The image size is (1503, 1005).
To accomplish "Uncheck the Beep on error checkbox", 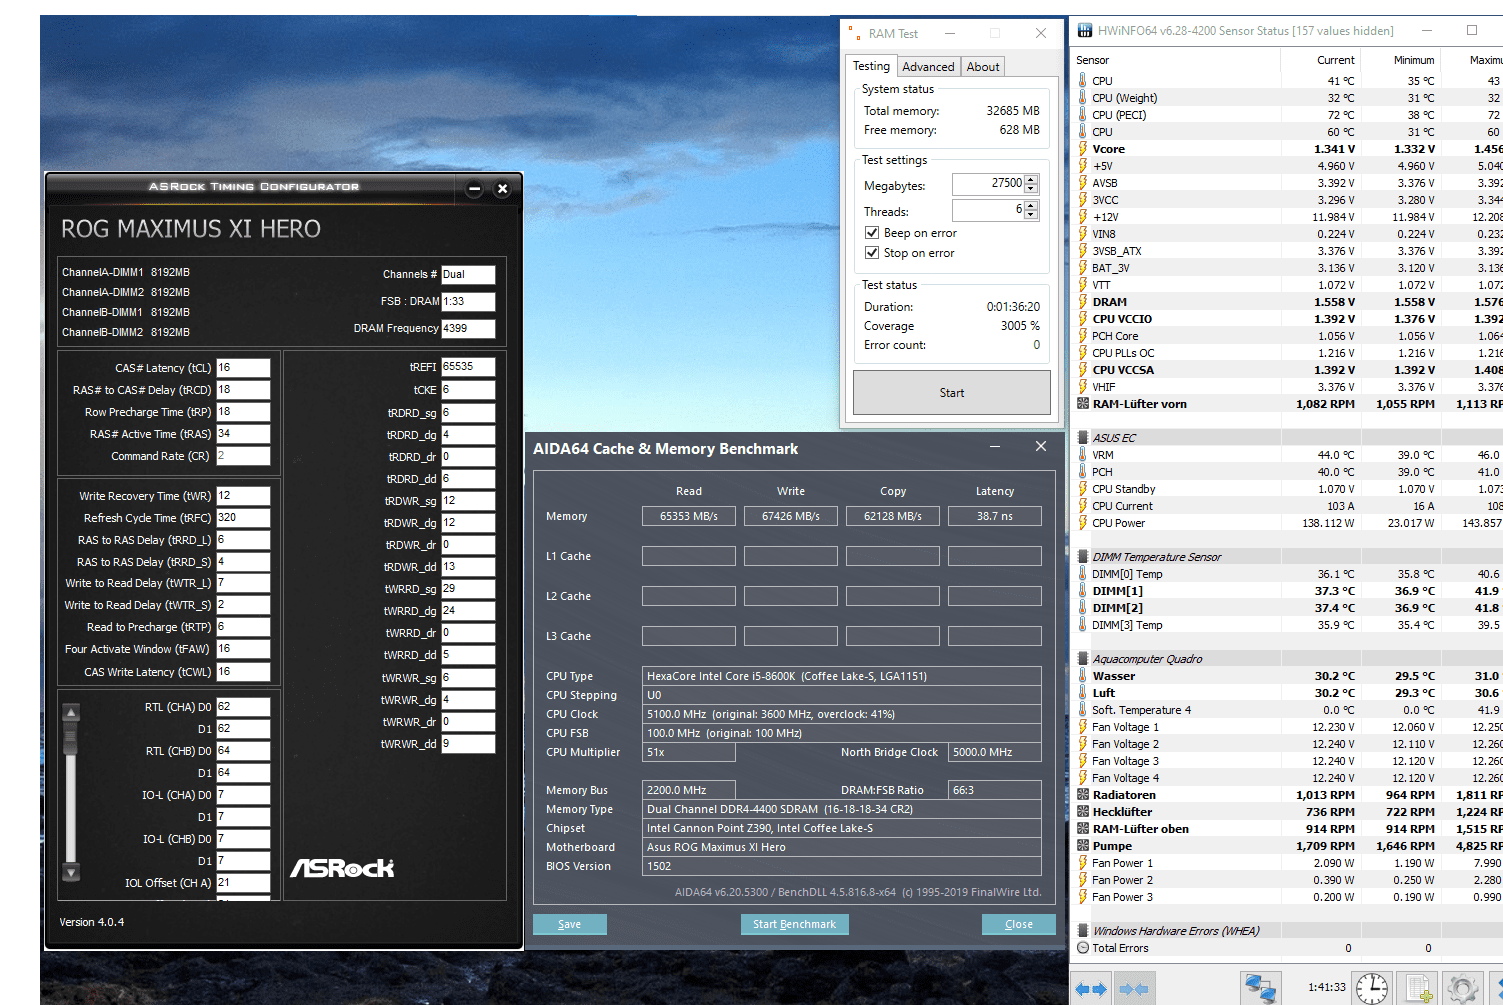I will coord(872,233).
